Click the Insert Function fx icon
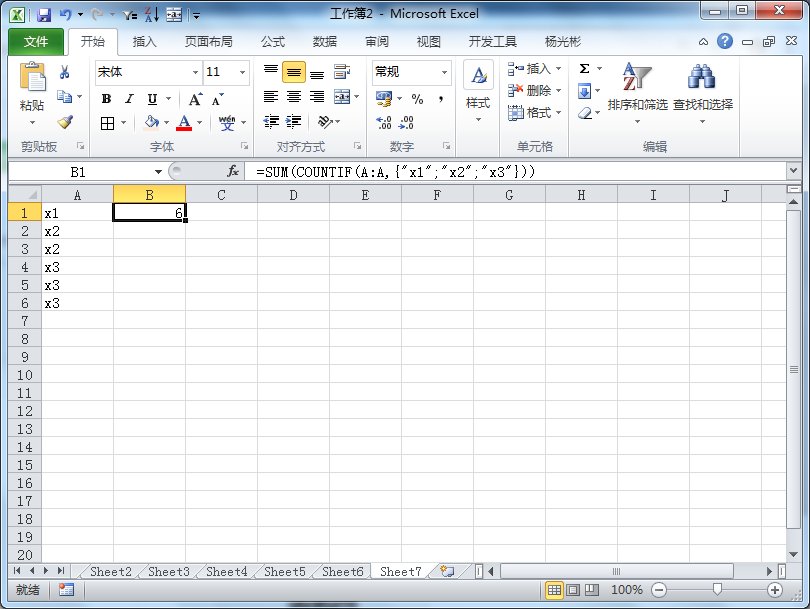810x609 pixels. pyautogui.click(x=233, y=171)
